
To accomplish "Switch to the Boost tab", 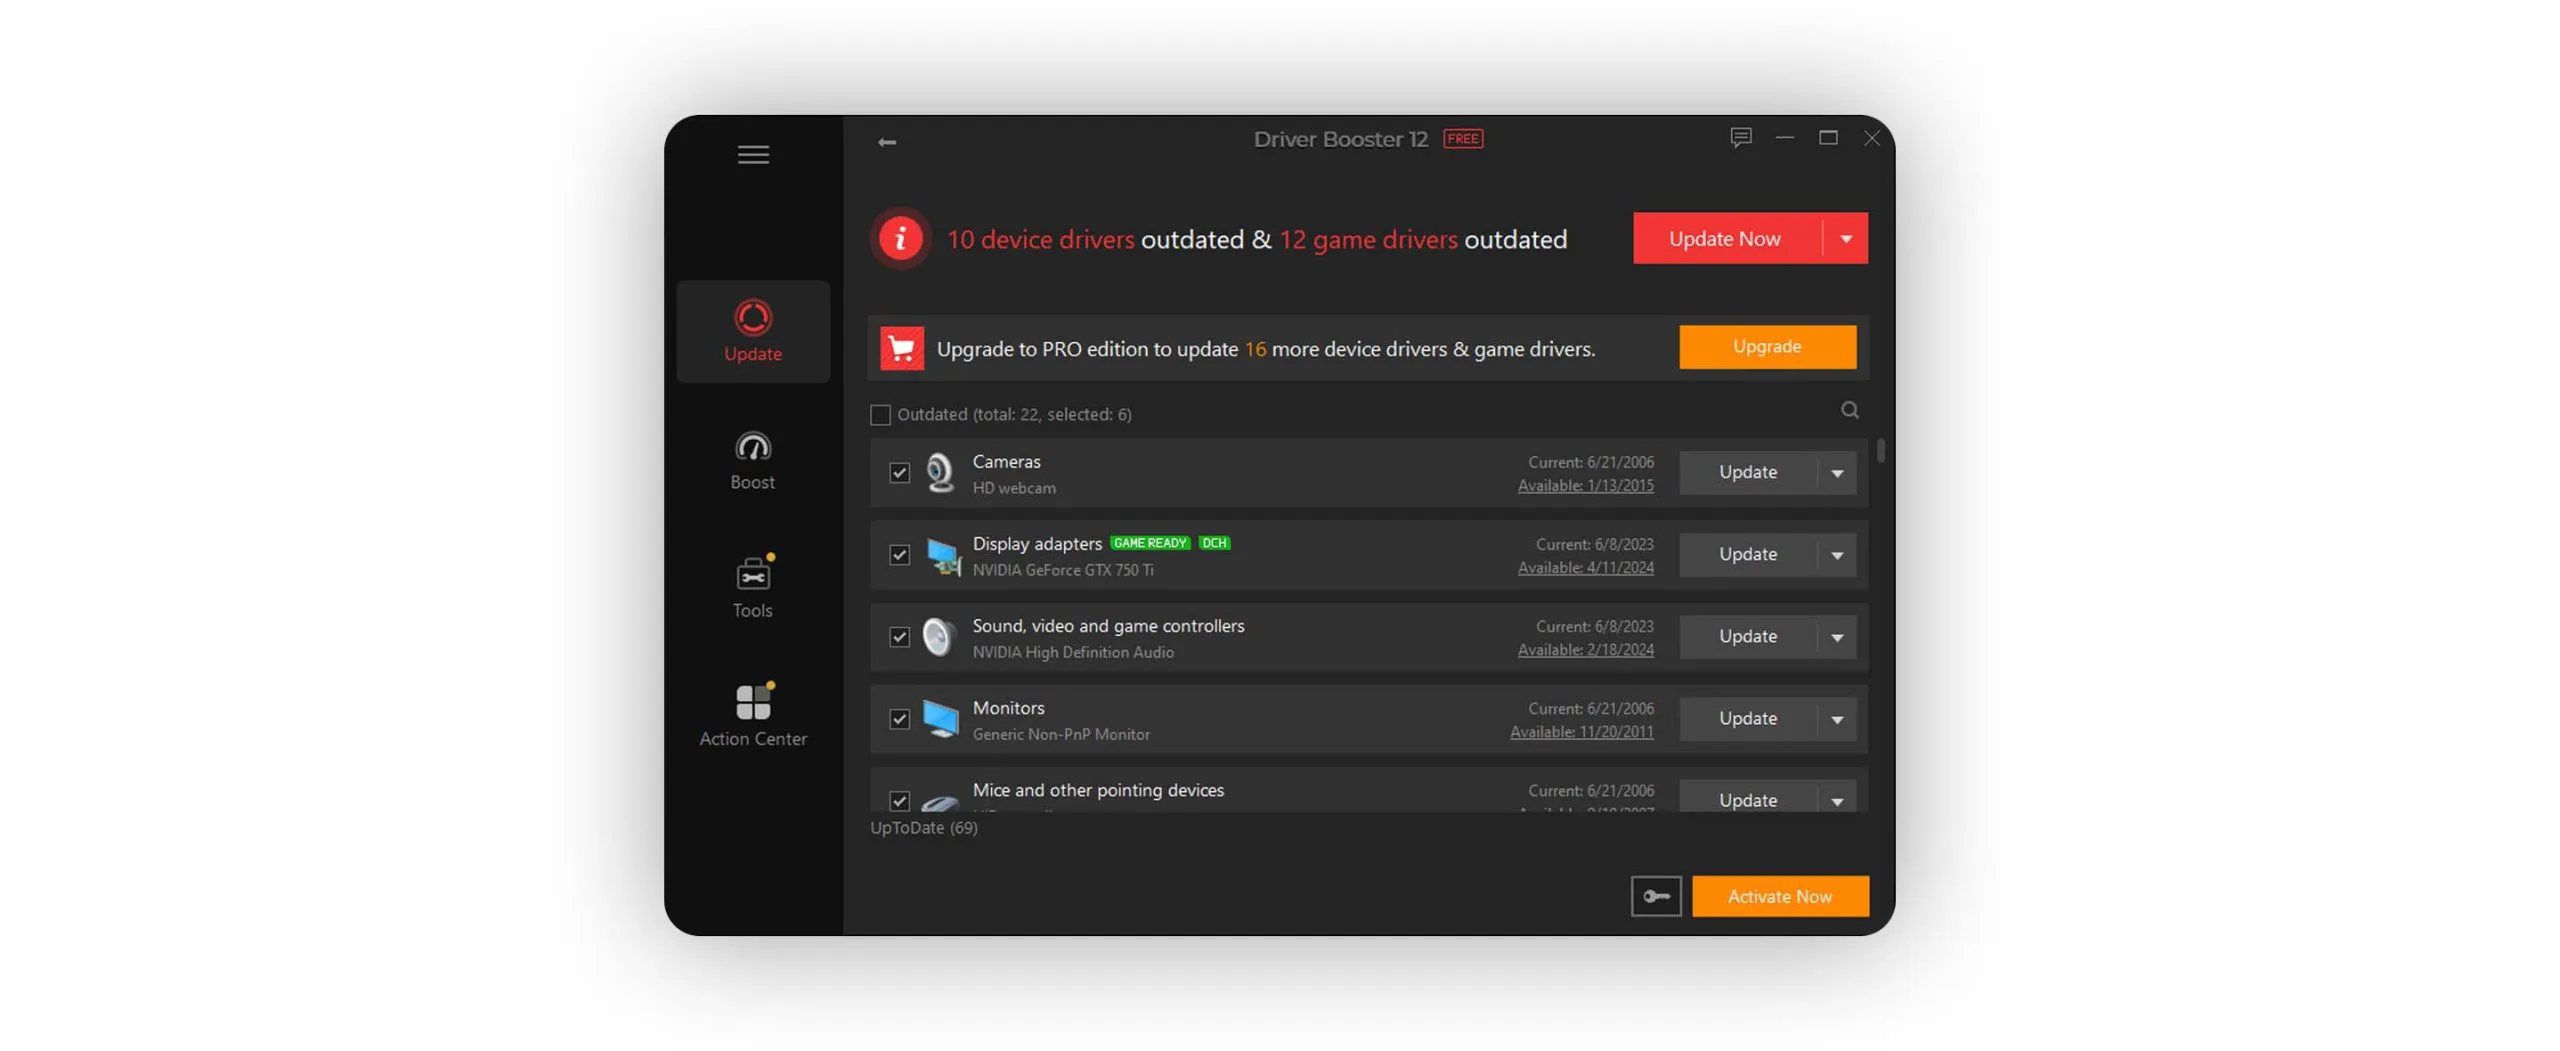I will (x=752, y=460).
